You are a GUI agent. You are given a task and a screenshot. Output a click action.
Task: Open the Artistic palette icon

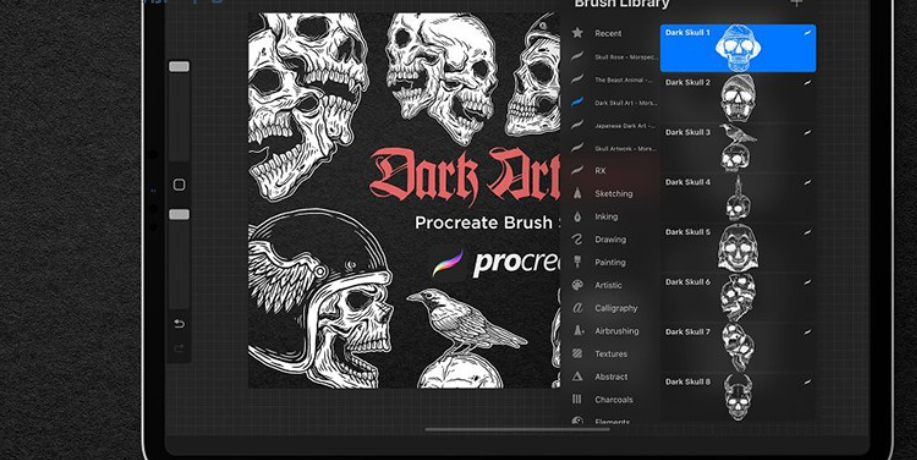[577, 285]
